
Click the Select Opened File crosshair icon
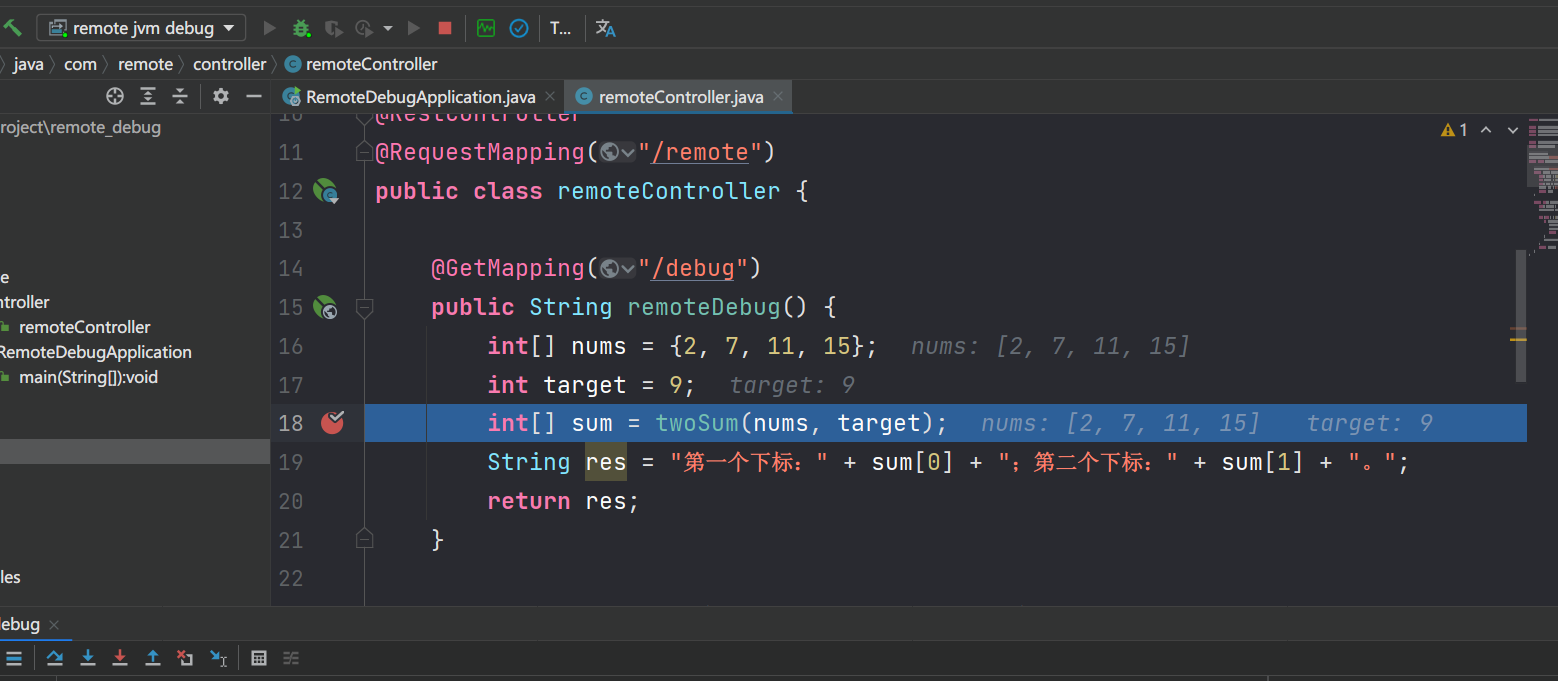[115, 96]
